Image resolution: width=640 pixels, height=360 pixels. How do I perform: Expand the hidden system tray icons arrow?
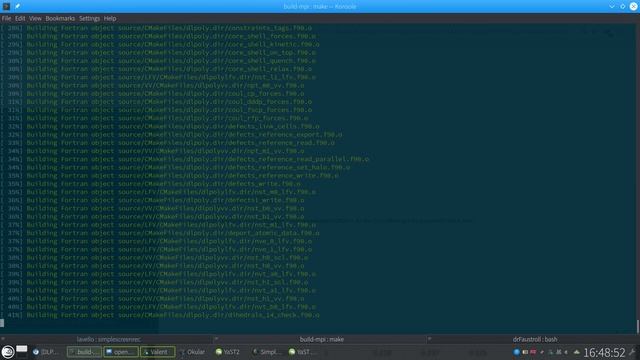point(576,352)
